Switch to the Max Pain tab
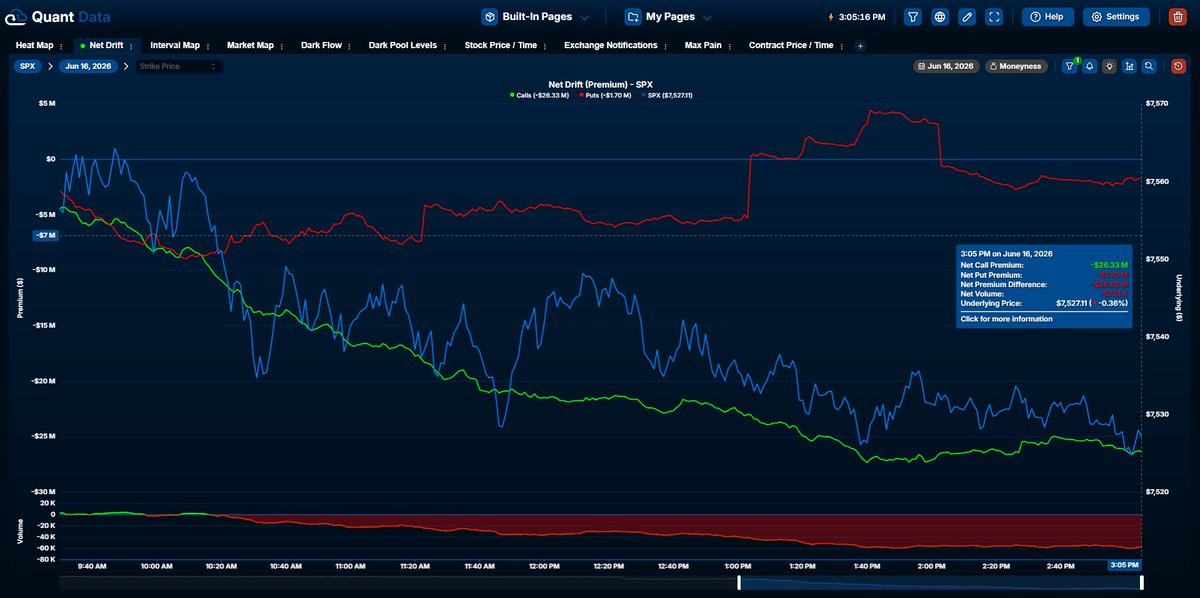The image size is (1200, 598). 703,45
